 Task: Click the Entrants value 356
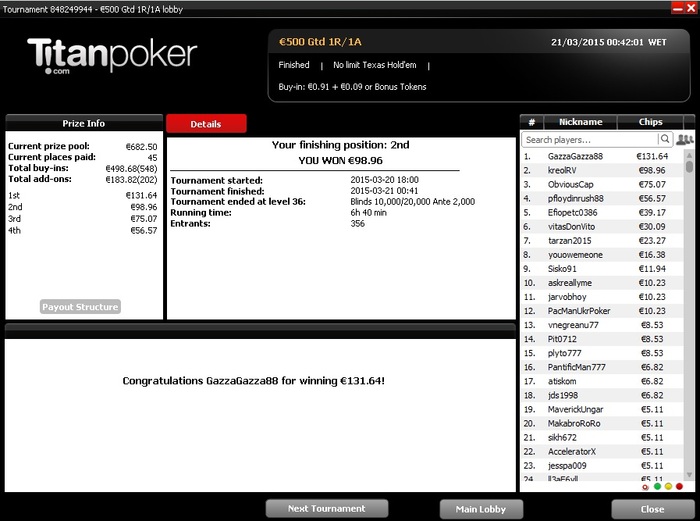pos(358,223)
